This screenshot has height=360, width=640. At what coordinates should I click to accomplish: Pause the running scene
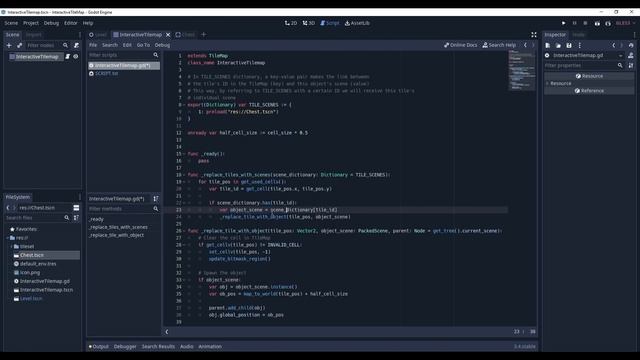(574, 23)
